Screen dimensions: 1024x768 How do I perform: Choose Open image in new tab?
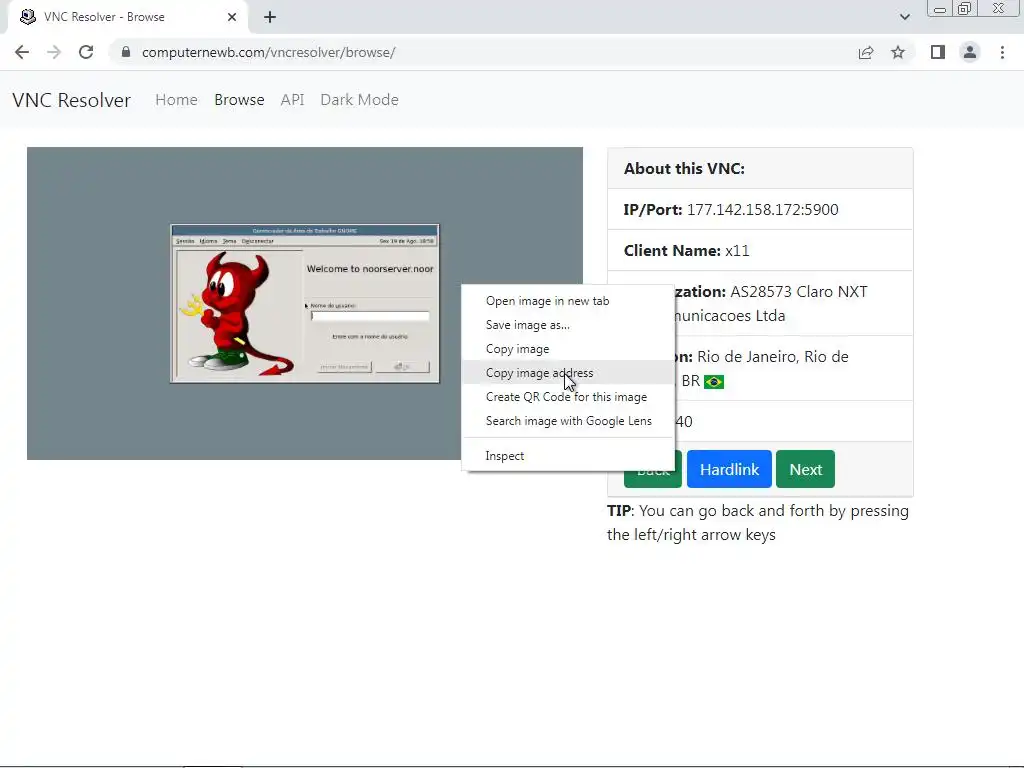[568, 301]
